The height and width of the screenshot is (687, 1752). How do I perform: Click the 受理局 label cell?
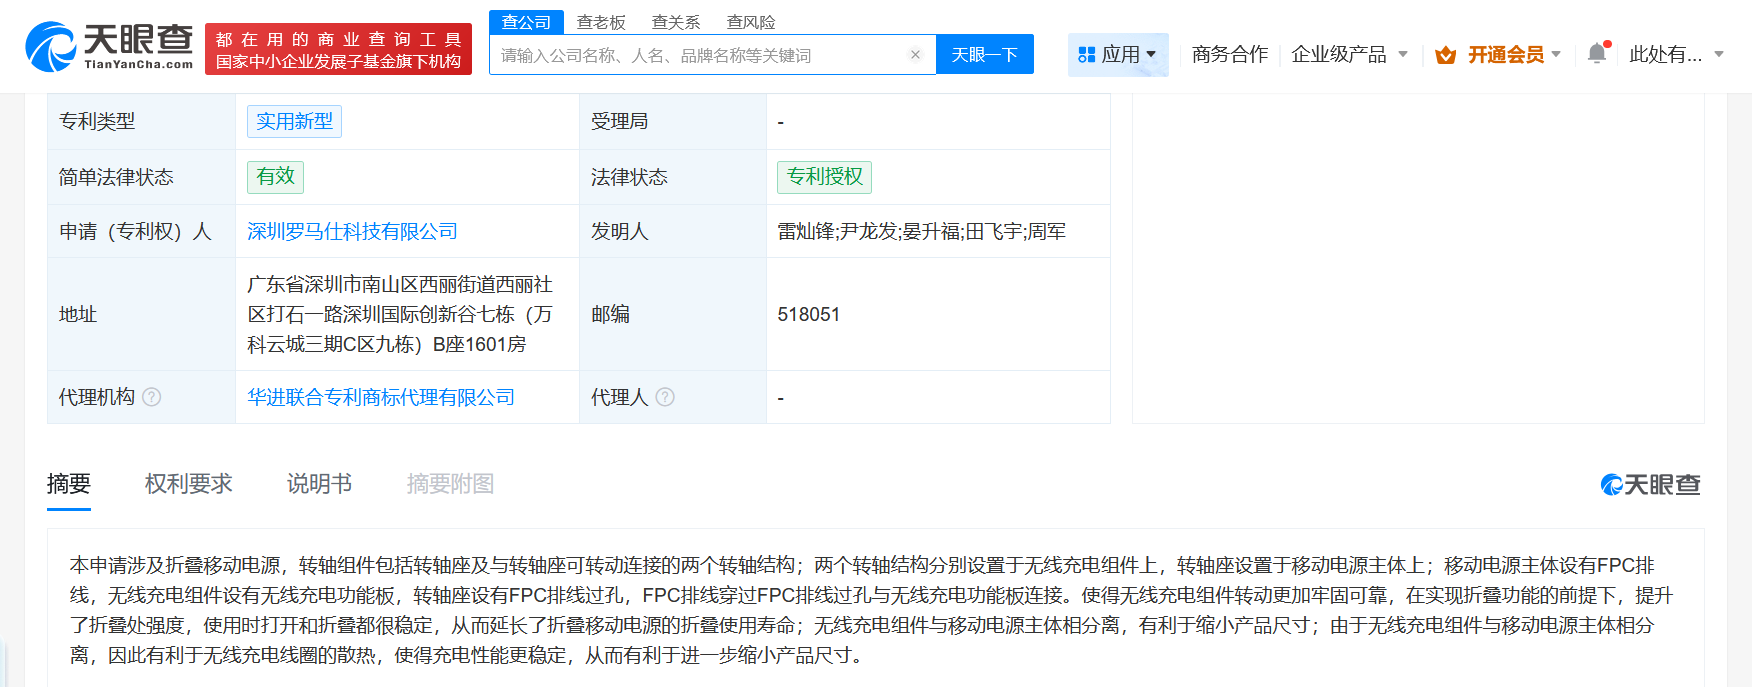[673, 121]
